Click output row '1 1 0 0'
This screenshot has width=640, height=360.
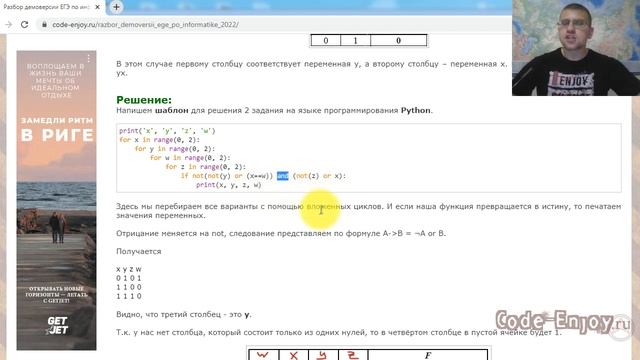[129, 287]
